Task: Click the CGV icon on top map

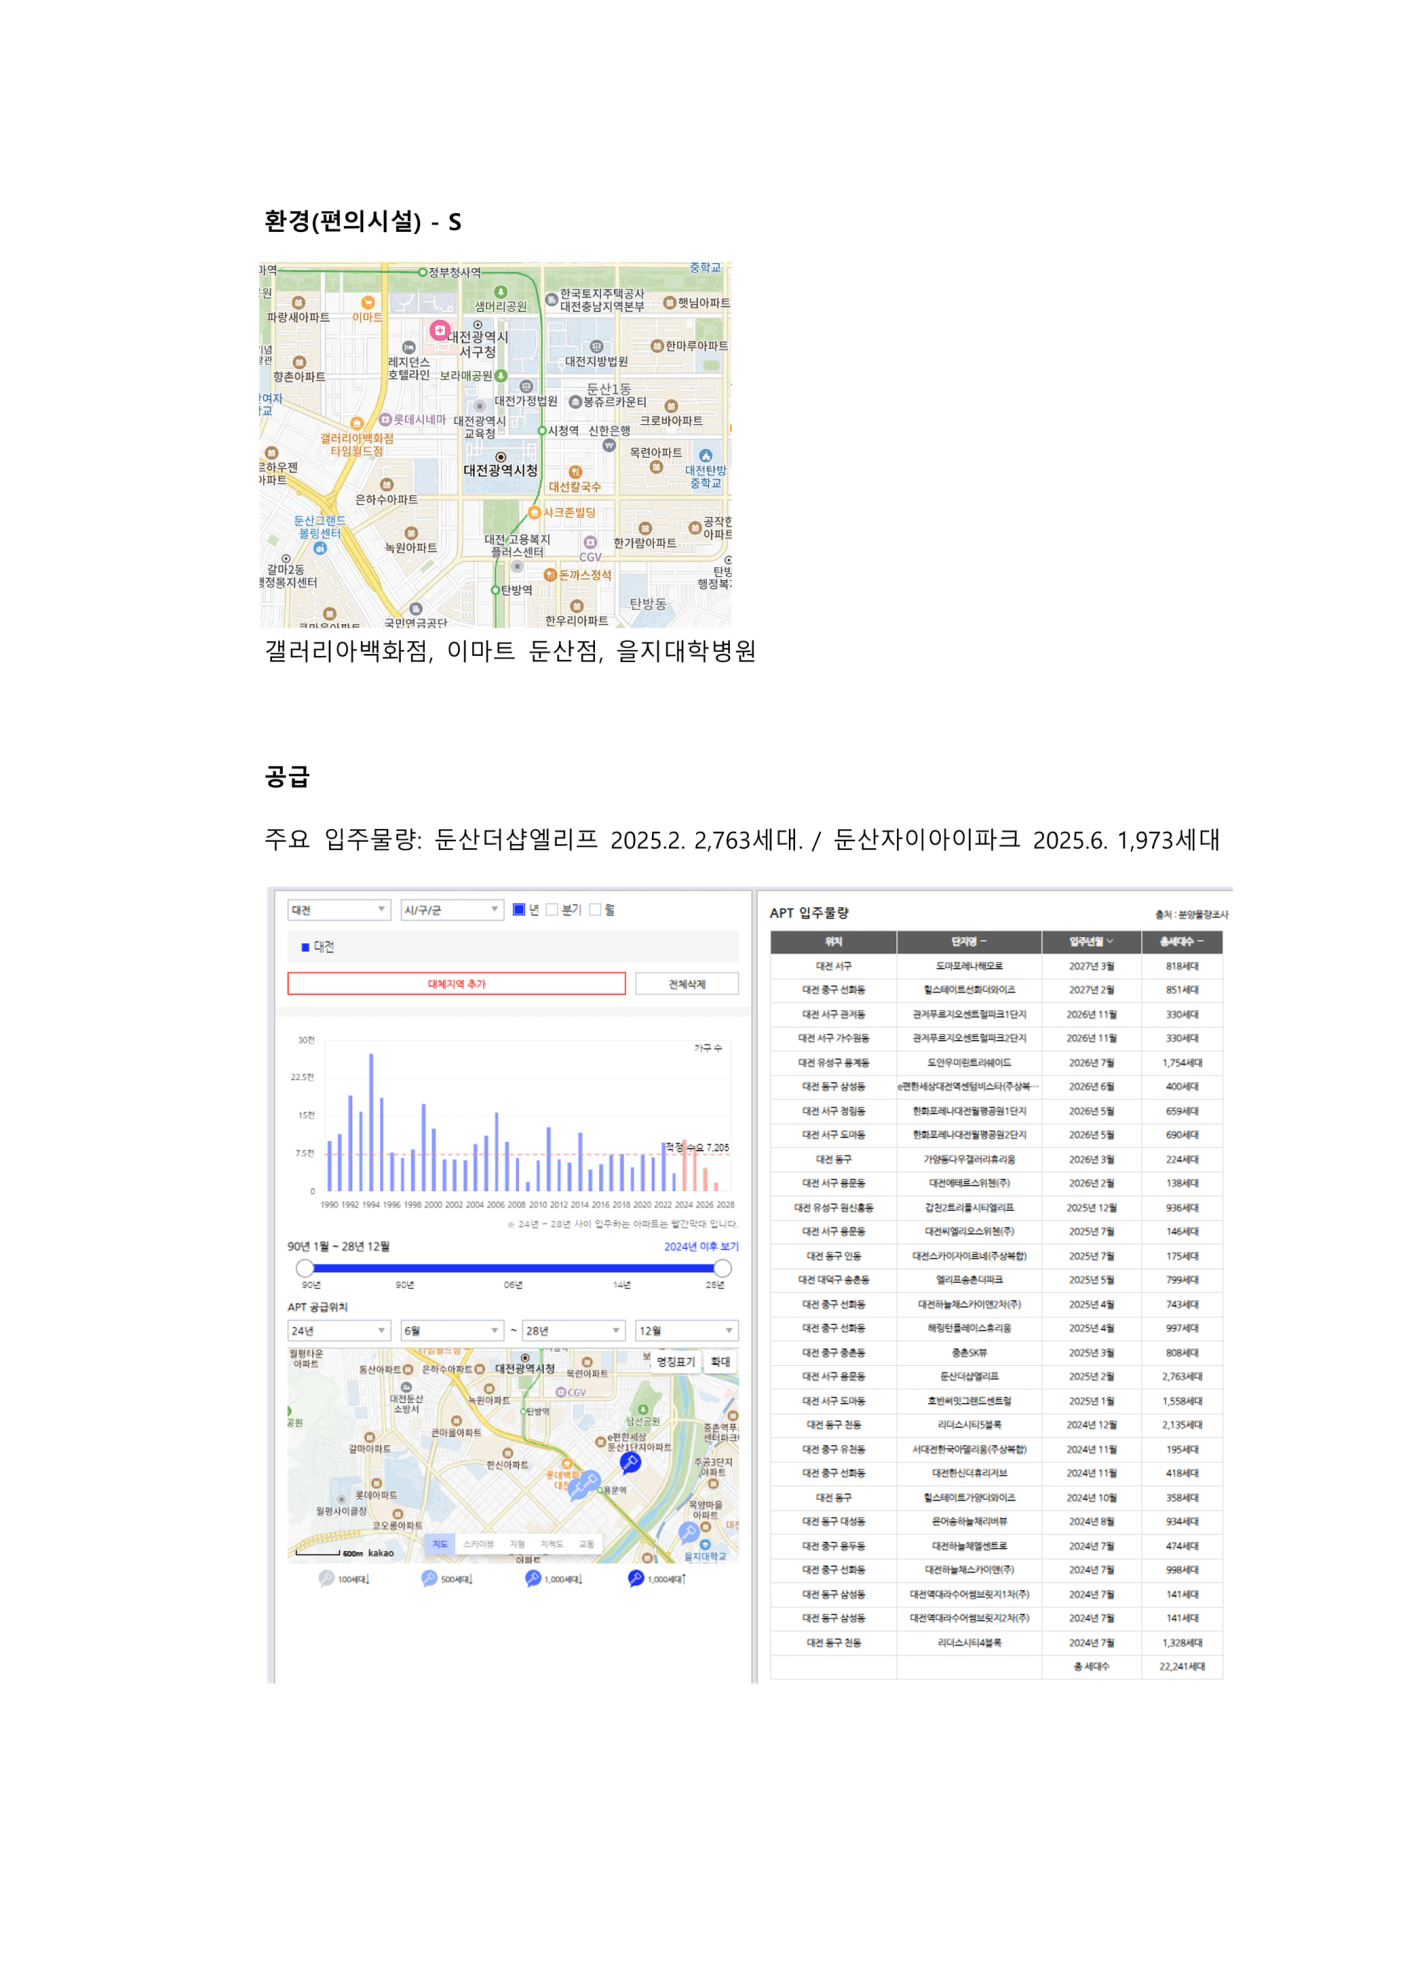Action: (x=590, y=542)
